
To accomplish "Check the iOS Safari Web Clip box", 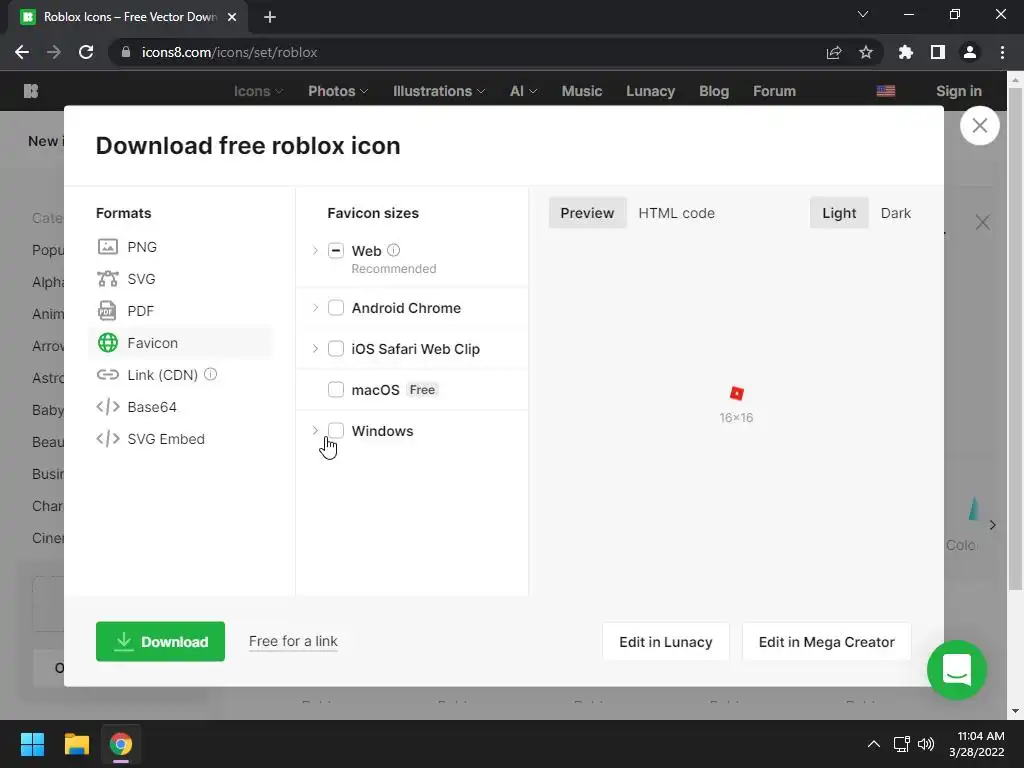I will click(336, 349).
